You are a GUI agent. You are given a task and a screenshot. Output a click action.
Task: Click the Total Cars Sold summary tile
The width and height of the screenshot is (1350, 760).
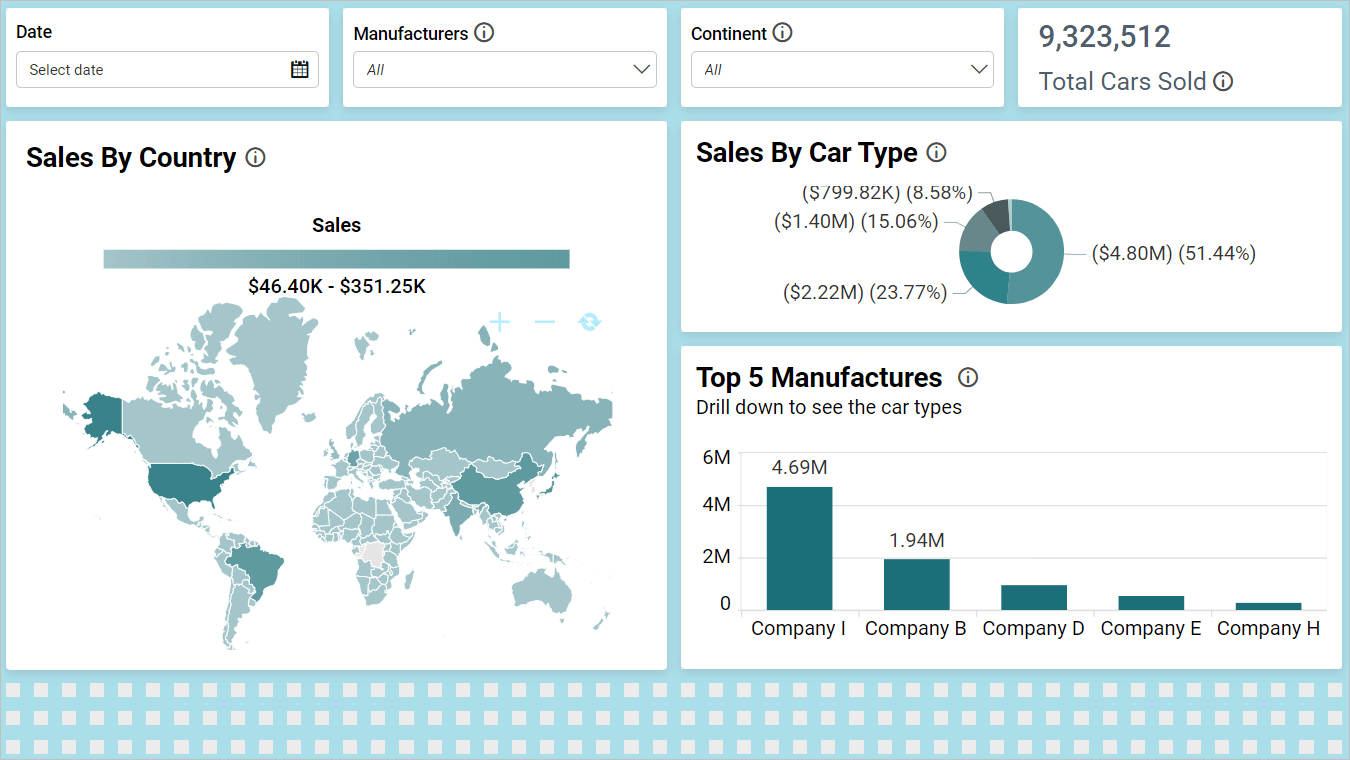1179,57
